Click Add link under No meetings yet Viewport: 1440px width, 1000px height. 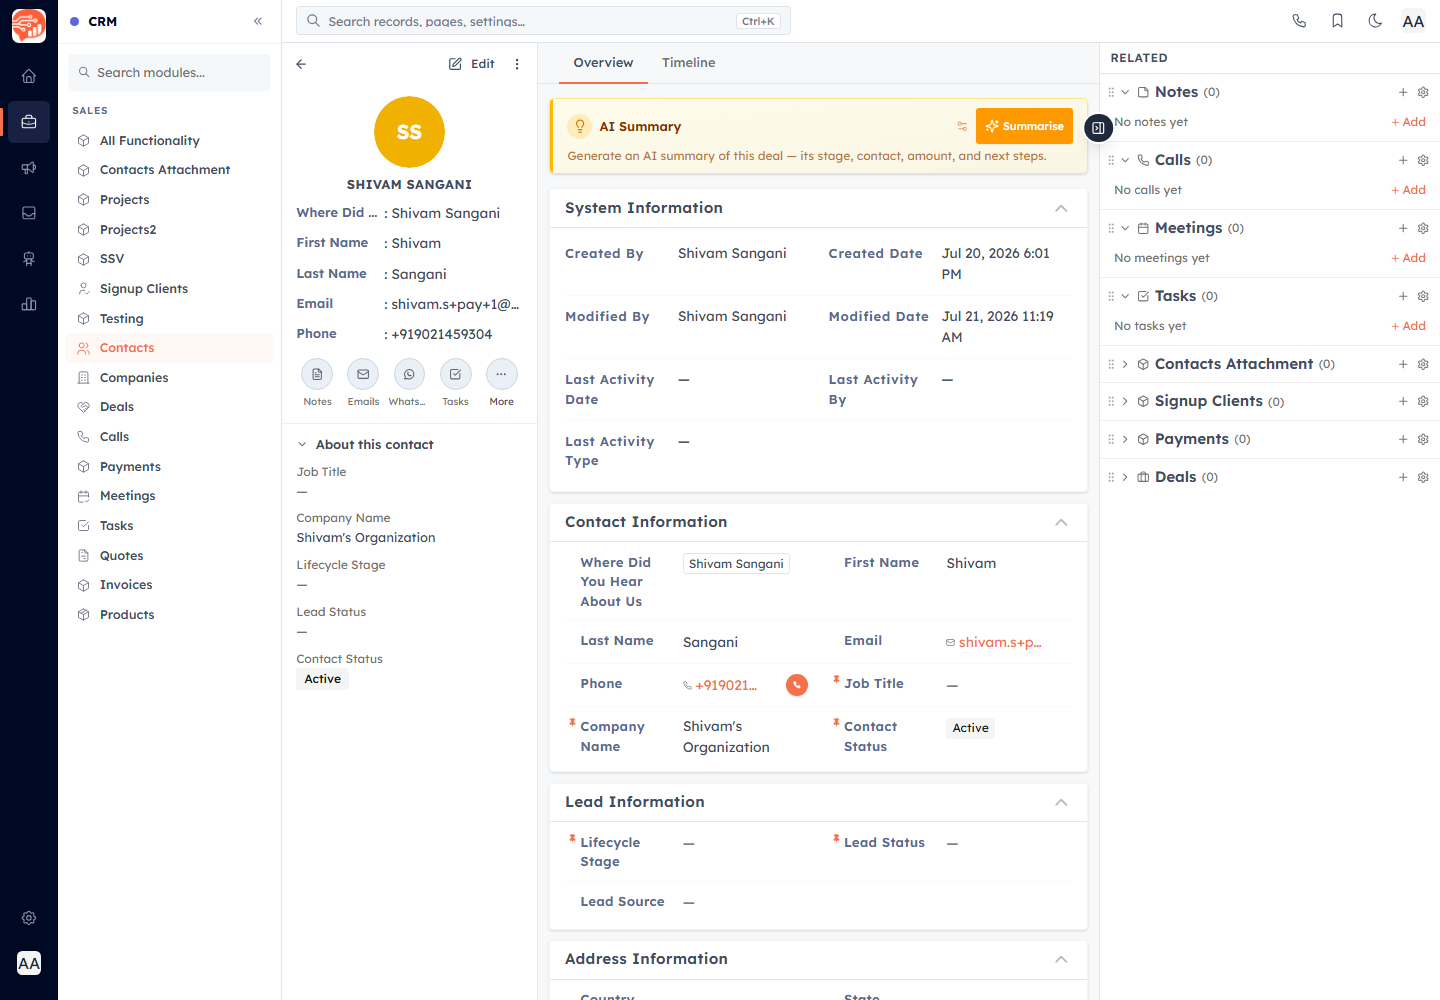tap(1409, 258)
